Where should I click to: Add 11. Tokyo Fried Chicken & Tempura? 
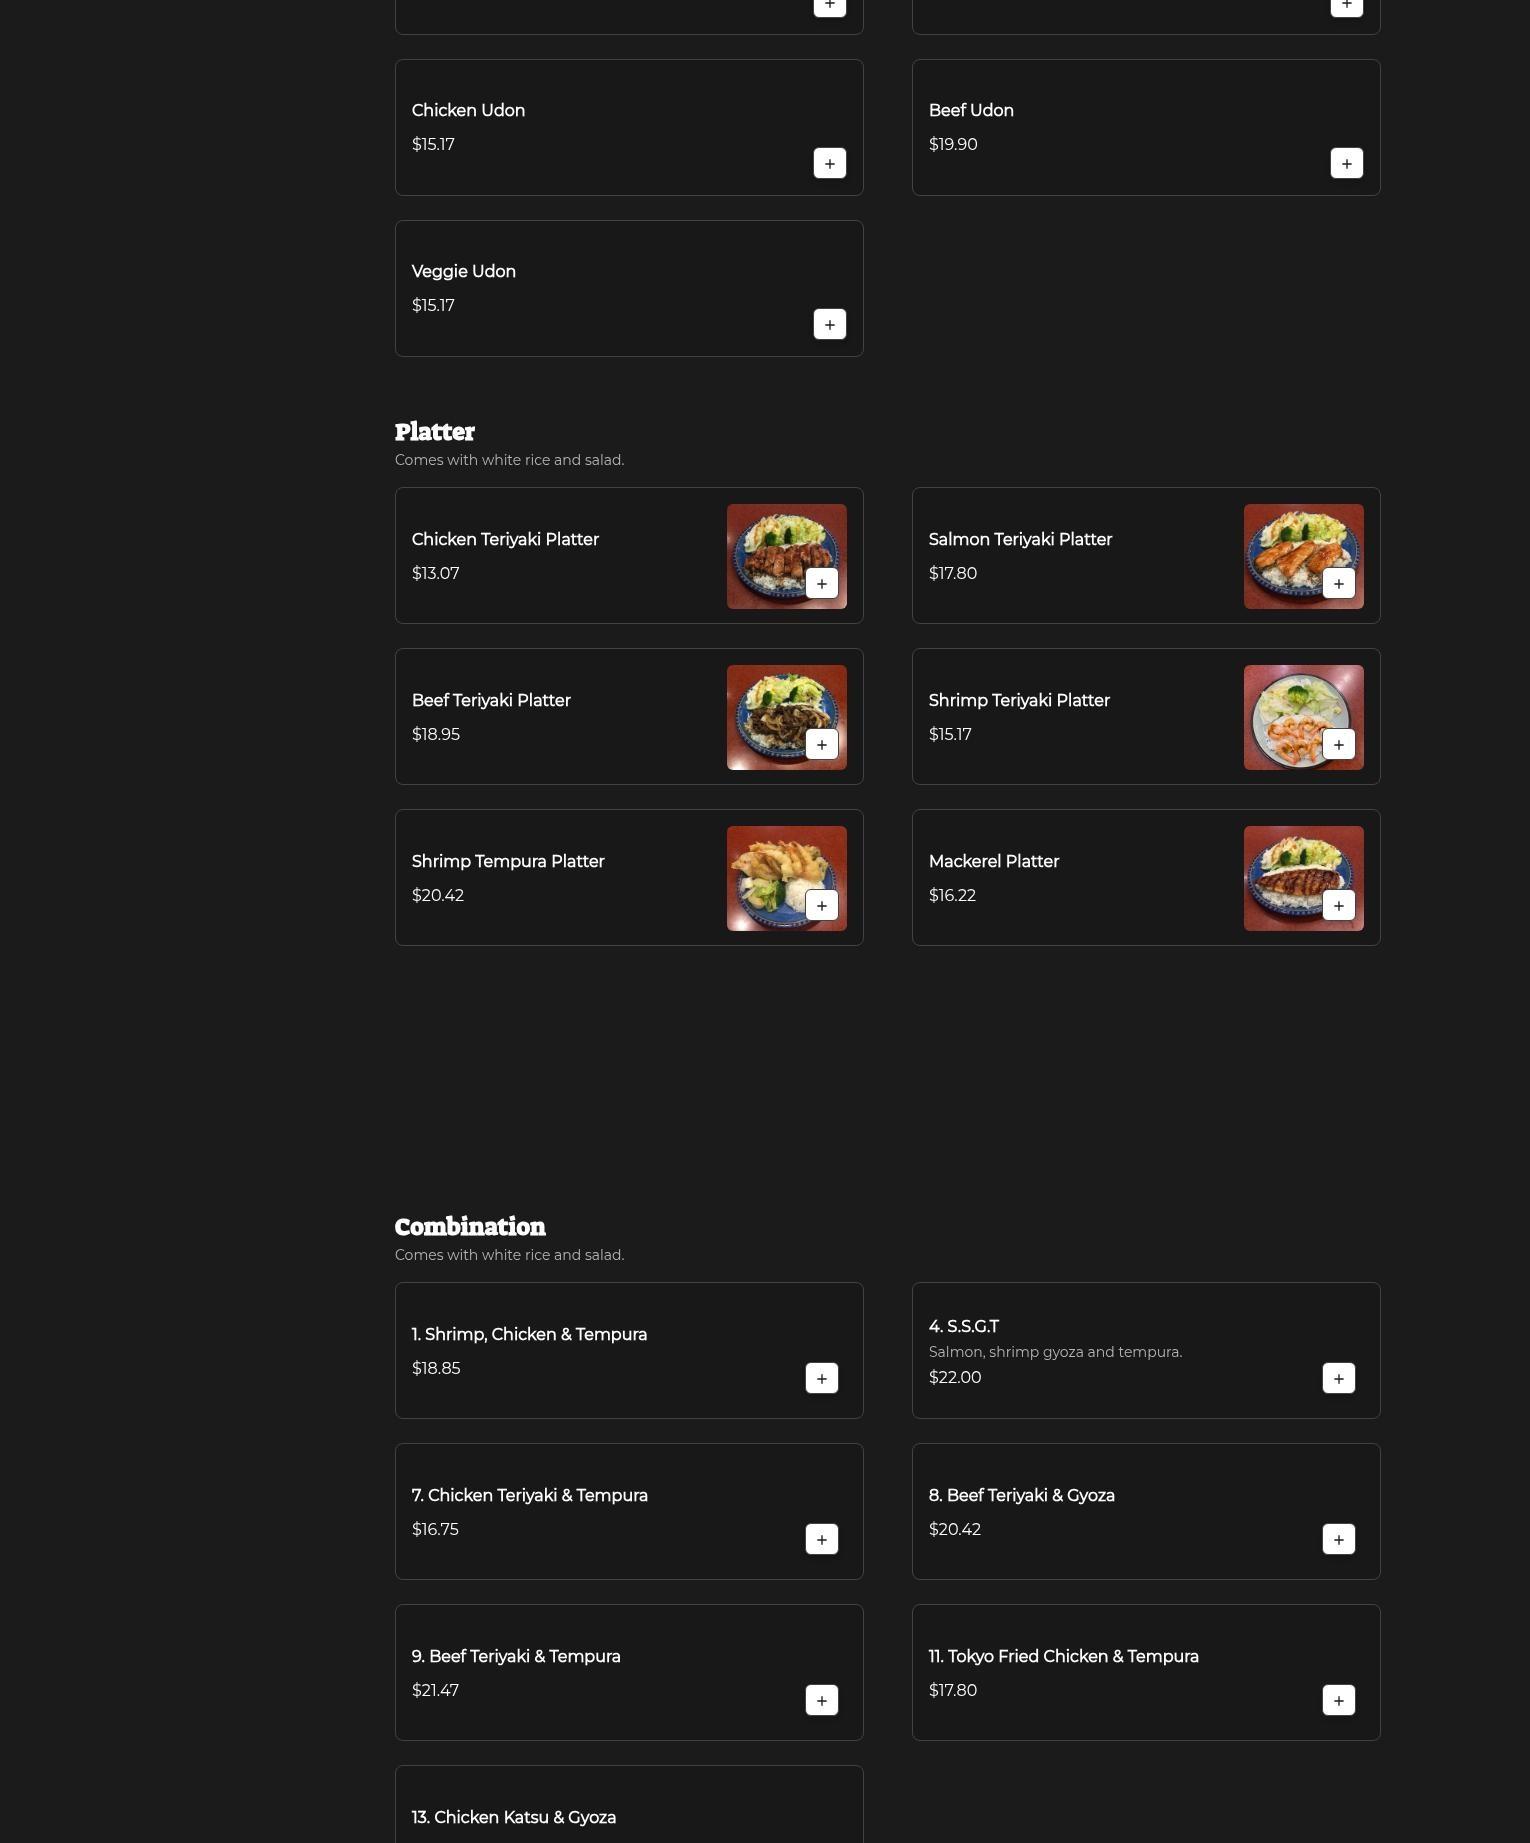tap(1339, 1700)
